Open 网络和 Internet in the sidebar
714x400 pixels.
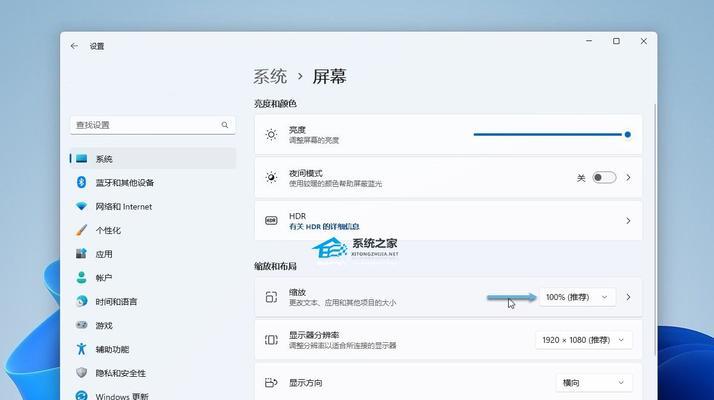pyautogui.click(x=153, y=206)
